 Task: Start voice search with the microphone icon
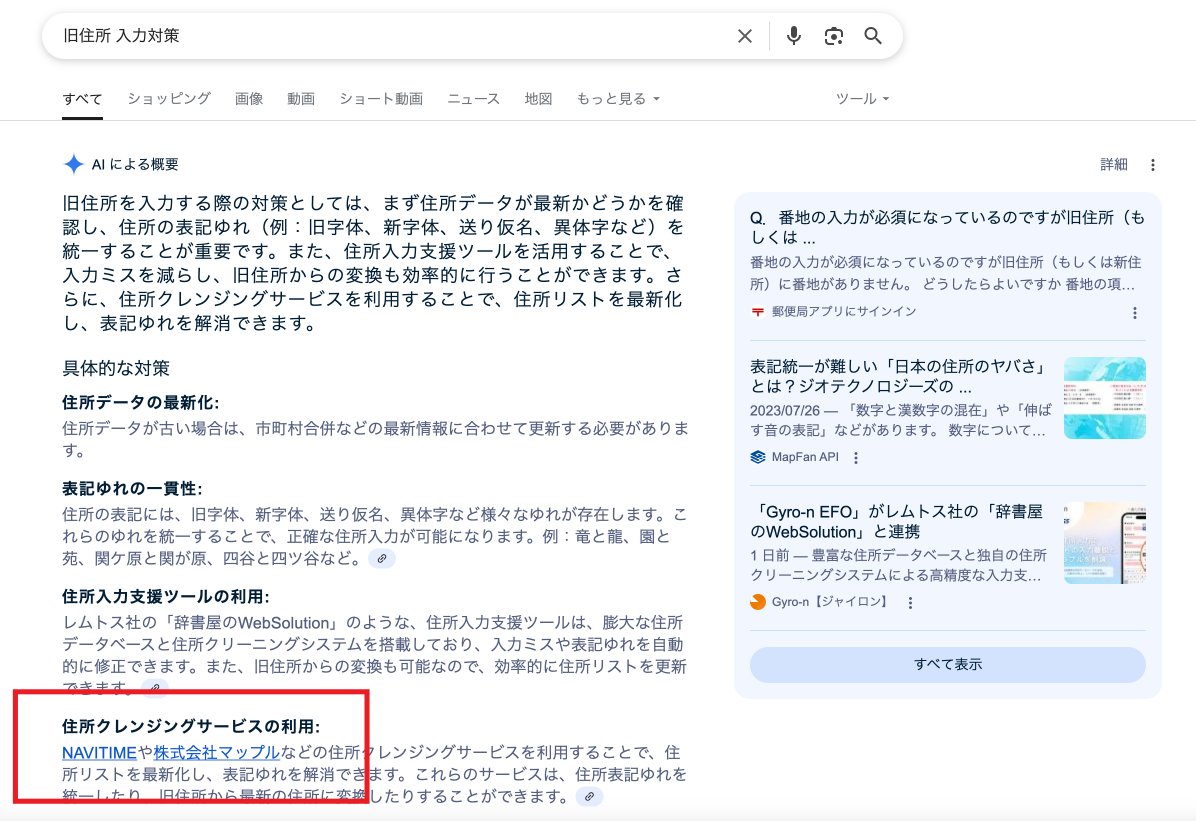[x=793, y=36]
